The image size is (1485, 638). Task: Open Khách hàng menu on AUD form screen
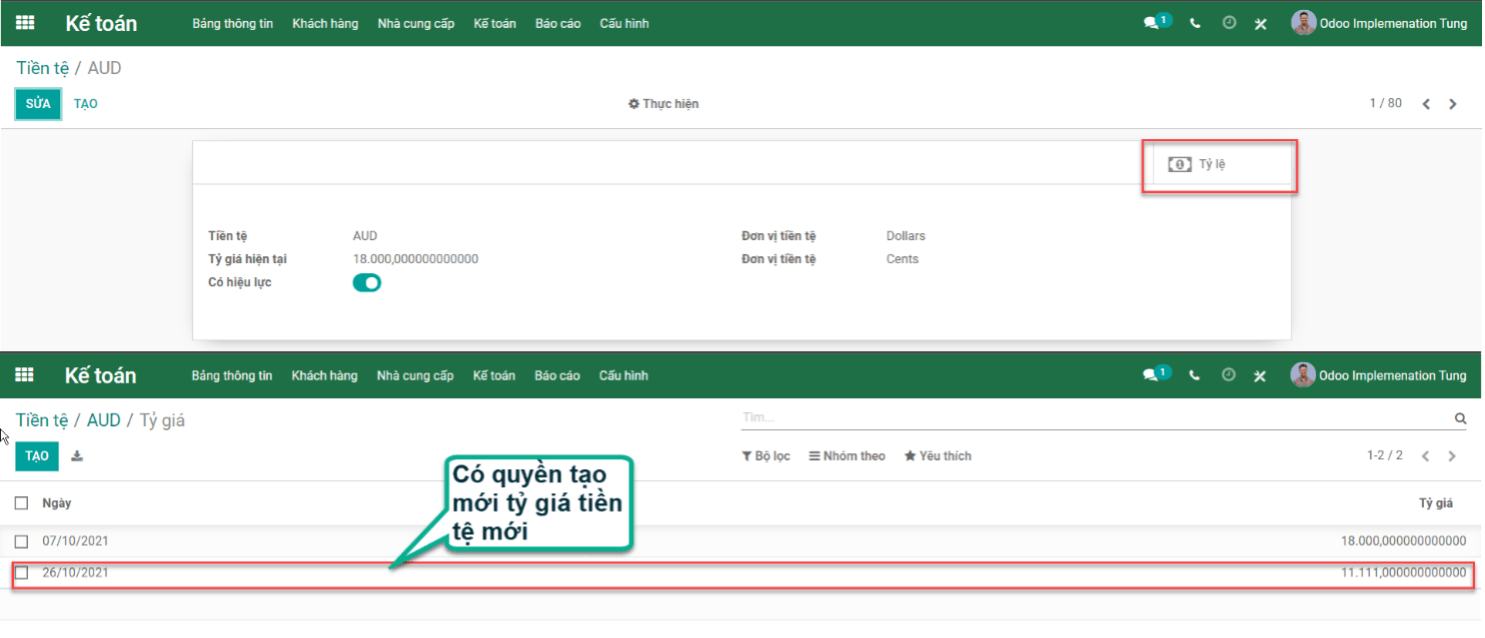325,23
